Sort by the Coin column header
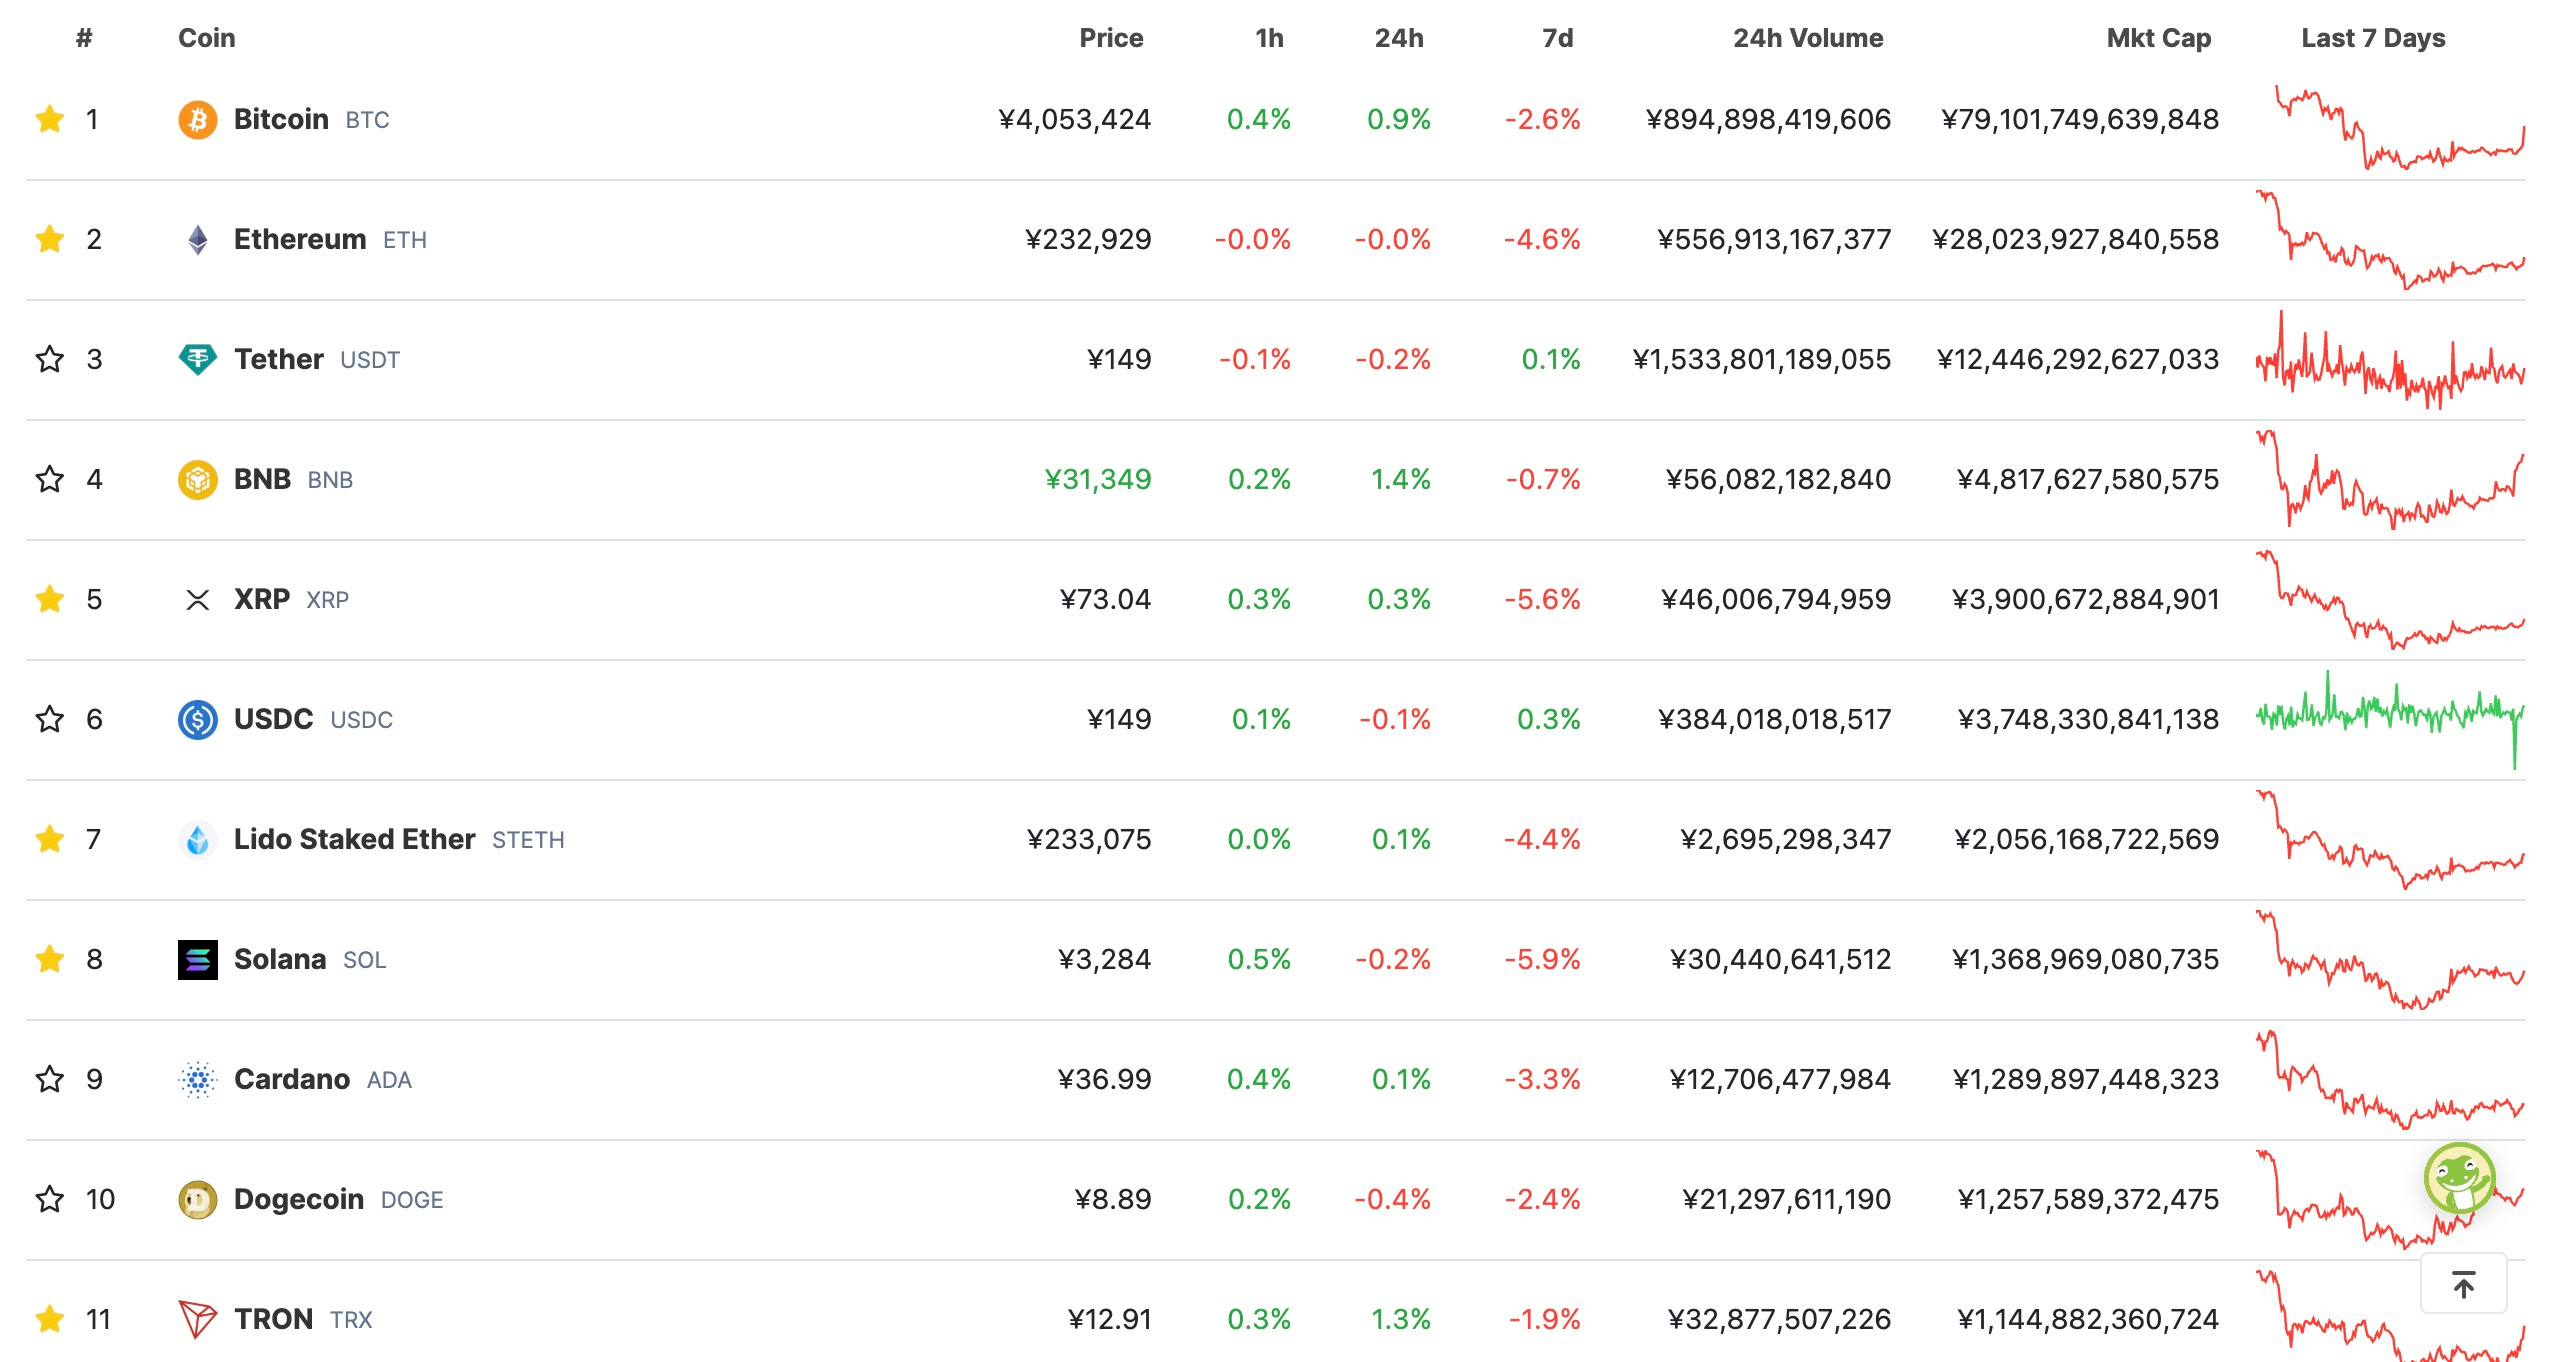 pos(207,38)
